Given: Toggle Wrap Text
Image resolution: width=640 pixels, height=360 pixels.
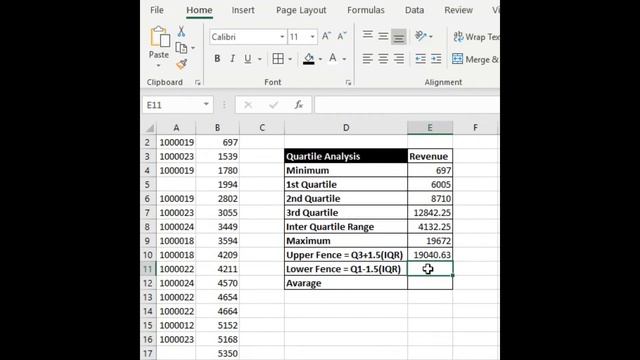Looking at the screenshot, I should [x=476, y=37].
